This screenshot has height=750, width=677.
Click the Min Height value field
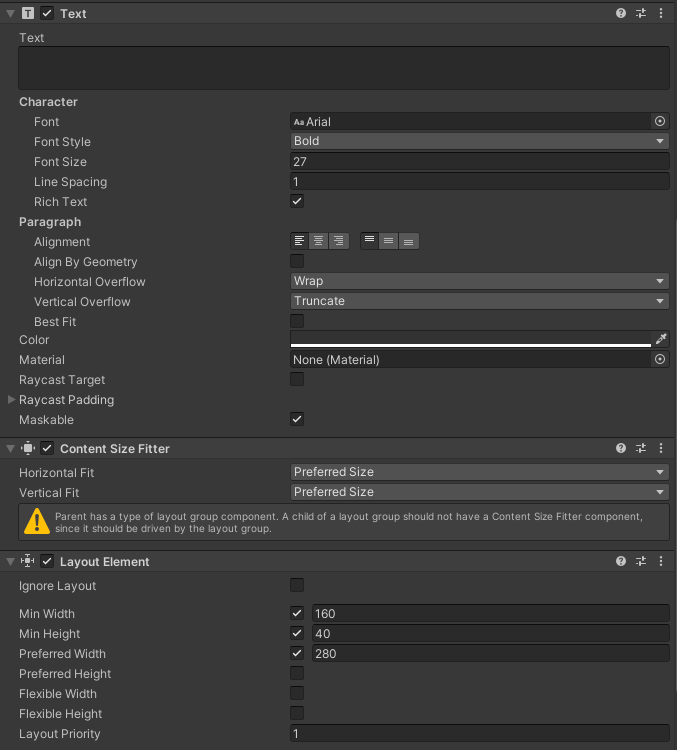490,633
